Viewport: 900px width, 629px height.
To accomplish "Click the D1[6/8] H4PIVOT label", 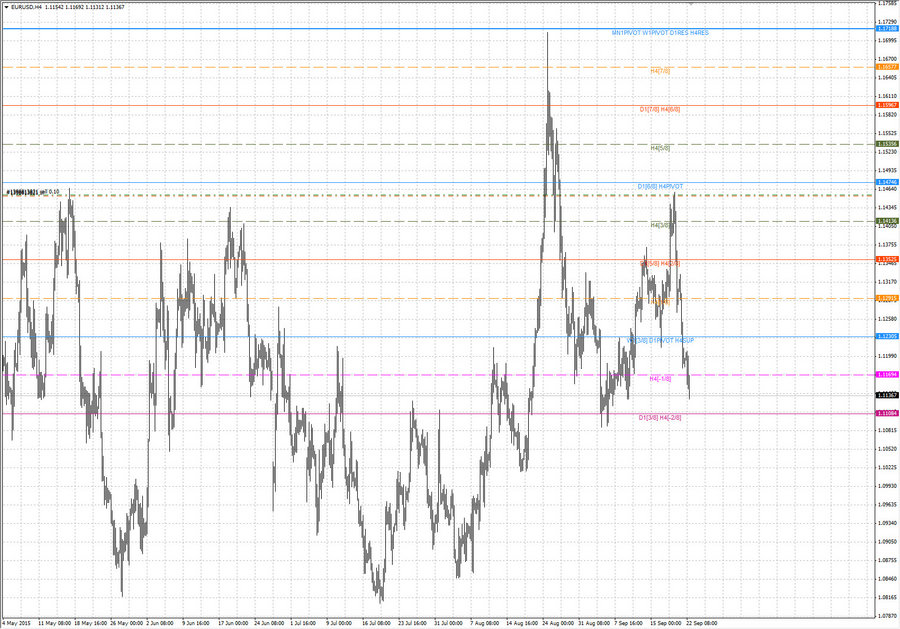I will coord(663,184).
